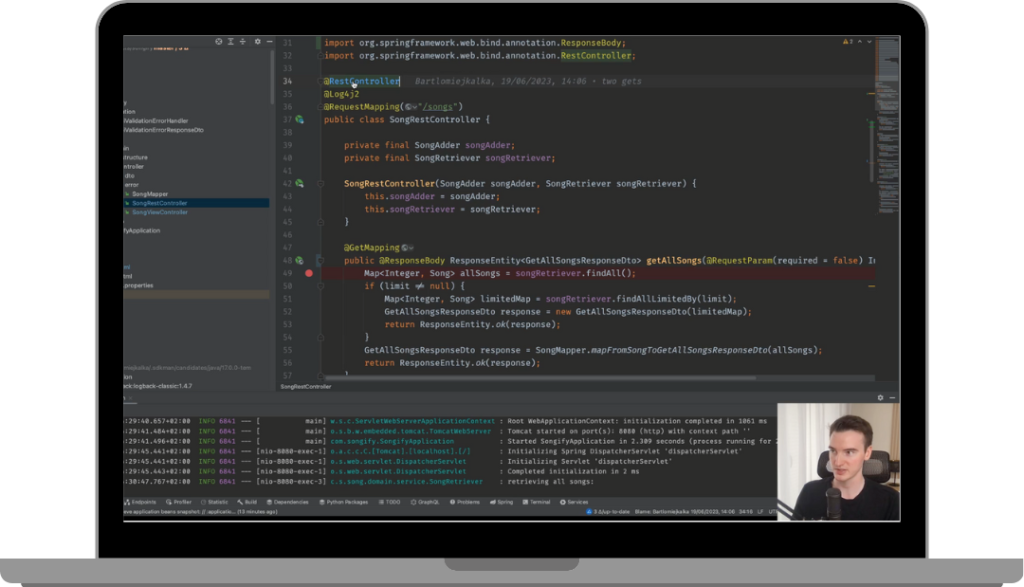Go to previous highlighted error arrow
Viewport: 1024px width, 587px height.
click(859, 42)
